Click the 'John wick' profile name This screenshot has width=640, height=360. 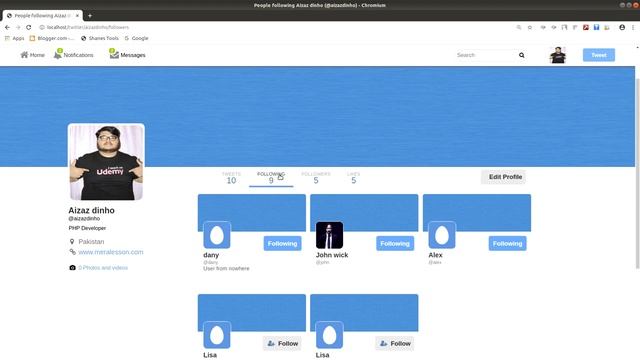point(332,255)
